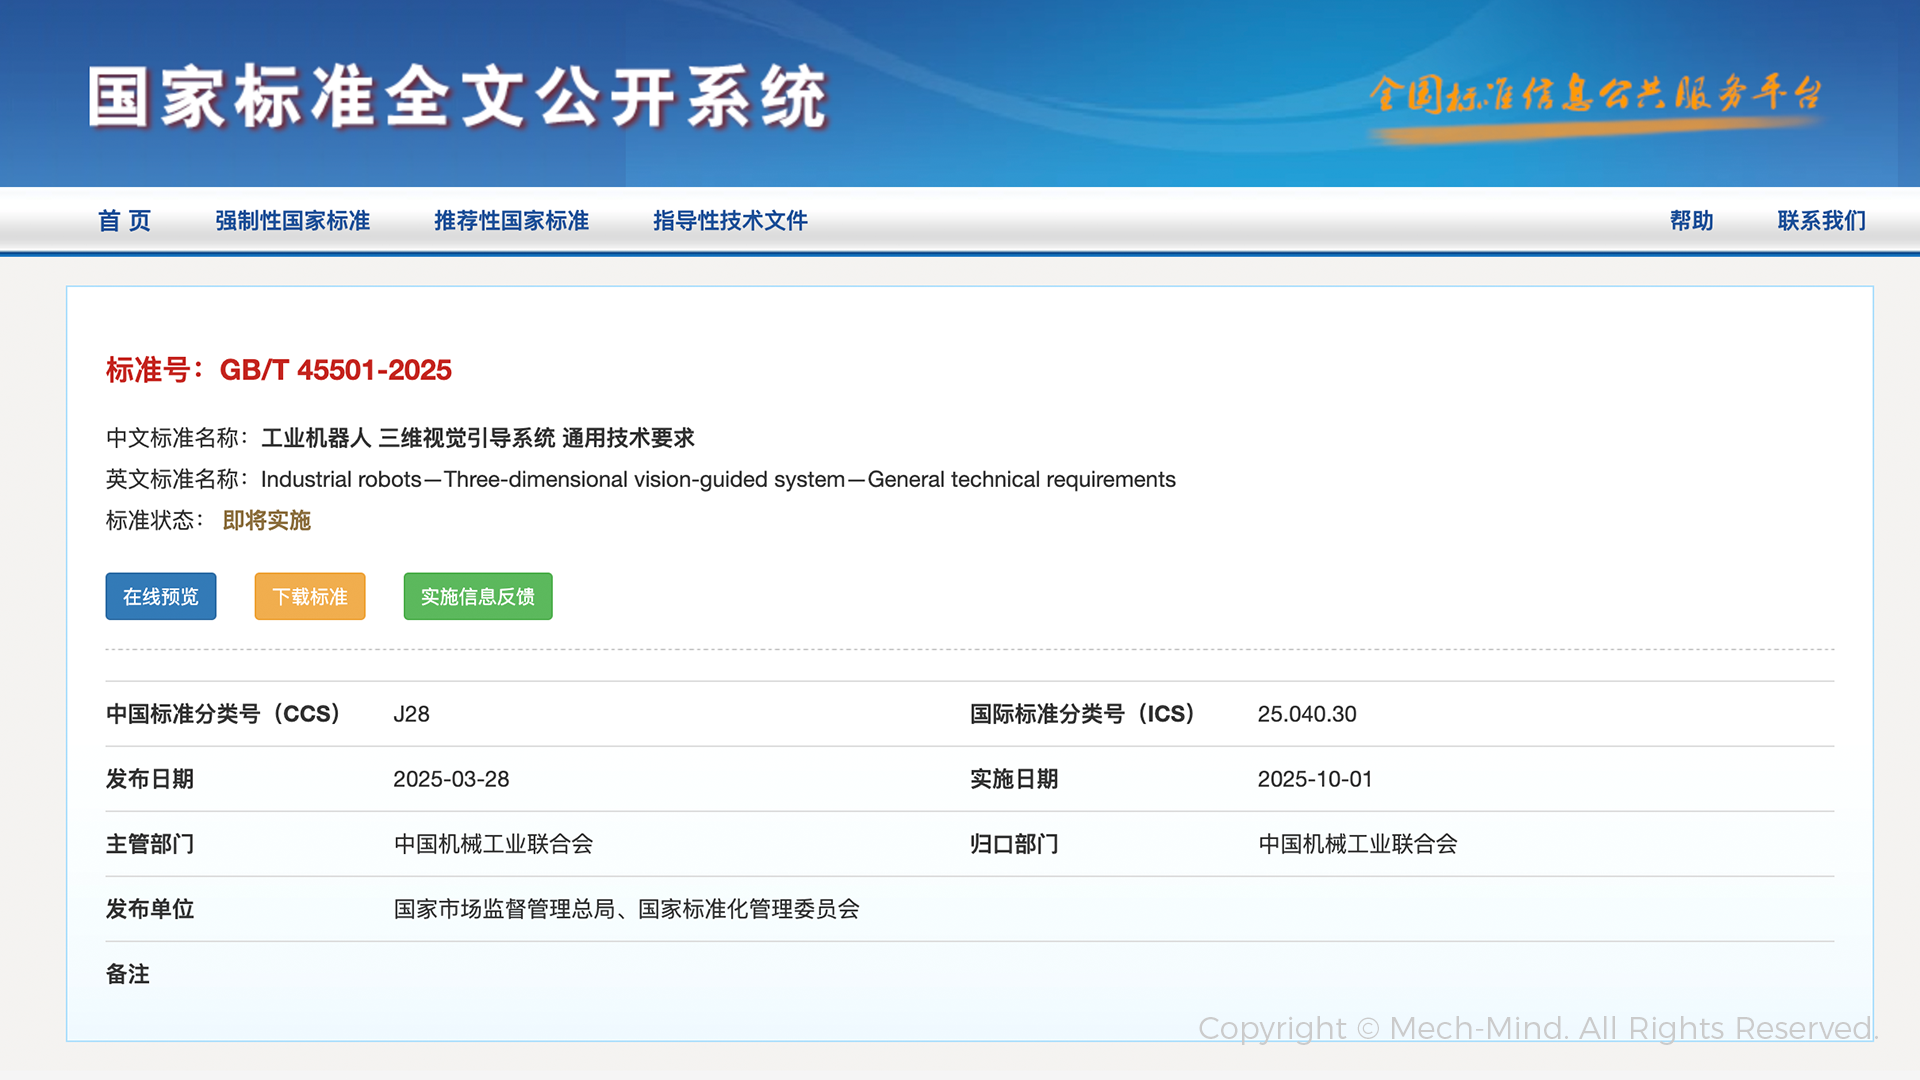This screenshot has width=1920, height=1080.
Task: Click the 国家标准全文公开系统 site logo
Action: coord(459,97)
